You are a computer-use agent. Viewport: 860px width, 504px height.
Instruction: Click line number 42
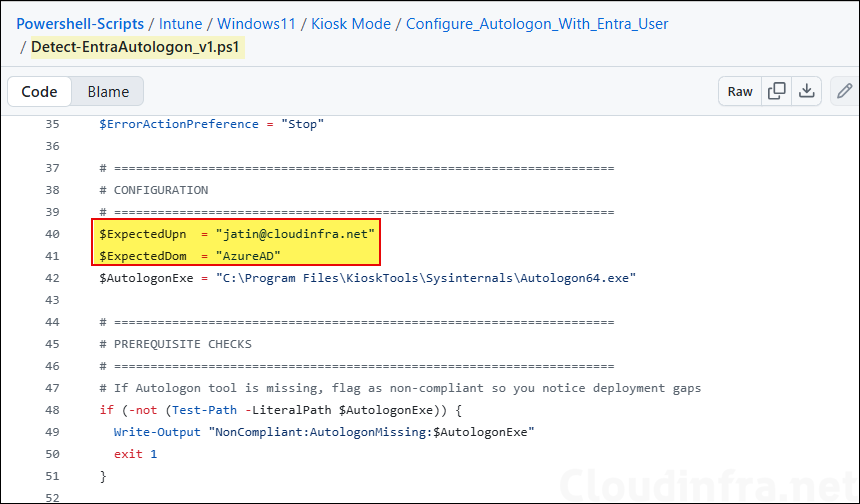point(52,277)
